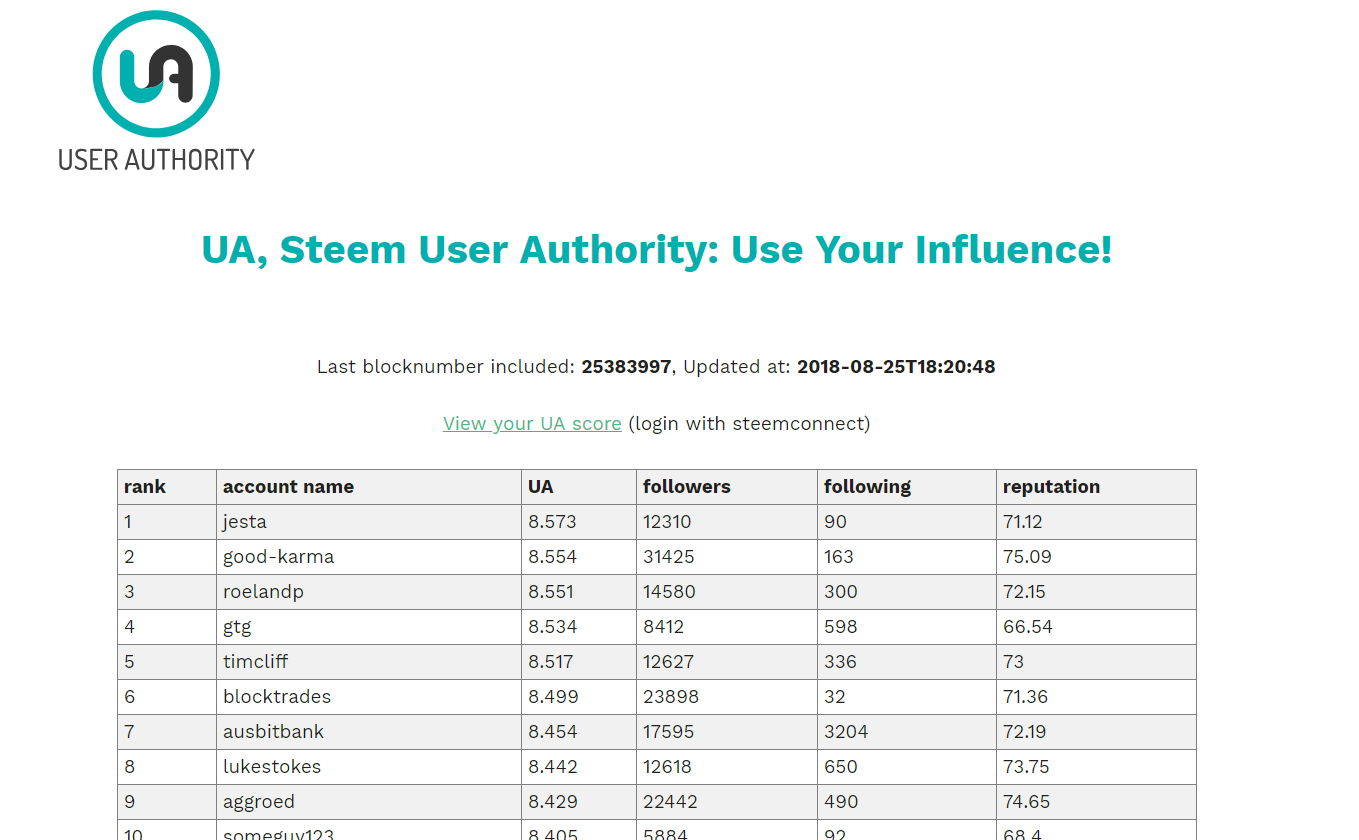Click following count 598 for gtg
Image resolution: width=1359 pixels, height=840 pixels.
tap(841, 627)
